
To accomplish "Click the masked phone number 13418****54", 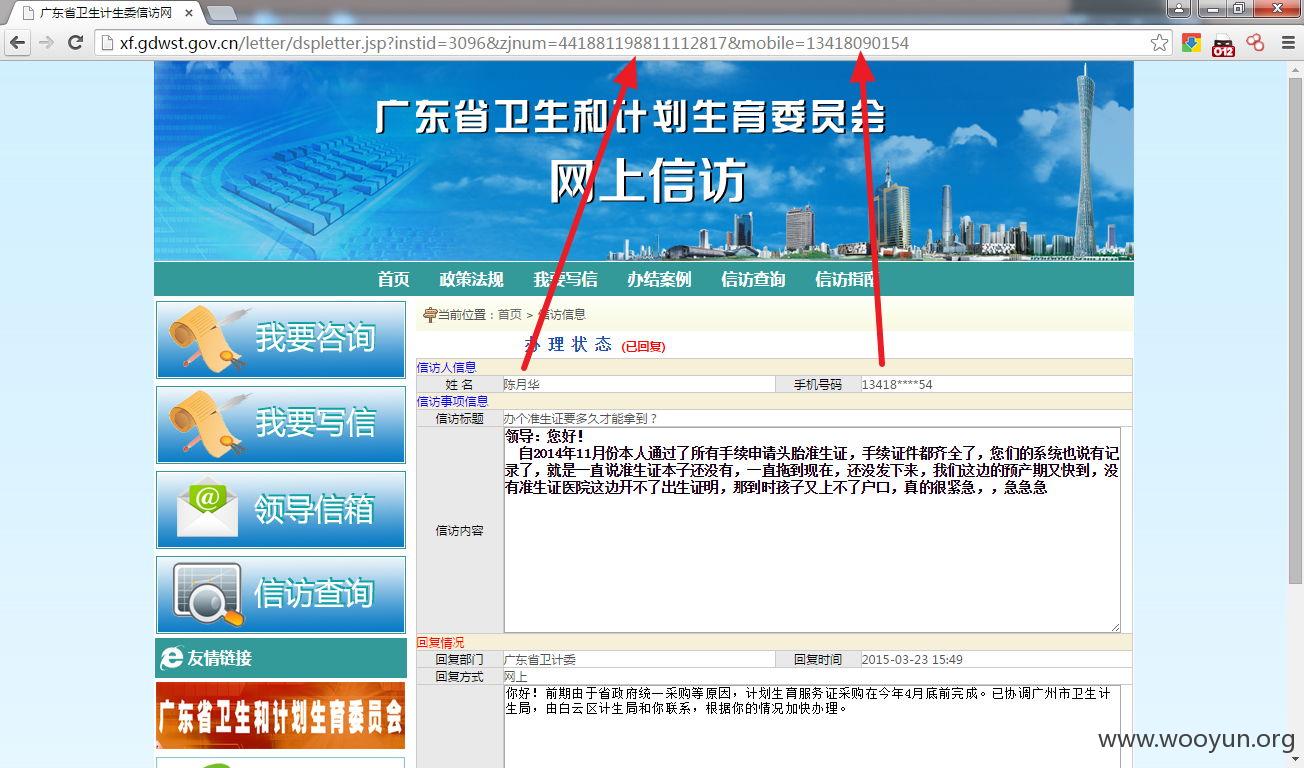I will [x=897, y=385].
